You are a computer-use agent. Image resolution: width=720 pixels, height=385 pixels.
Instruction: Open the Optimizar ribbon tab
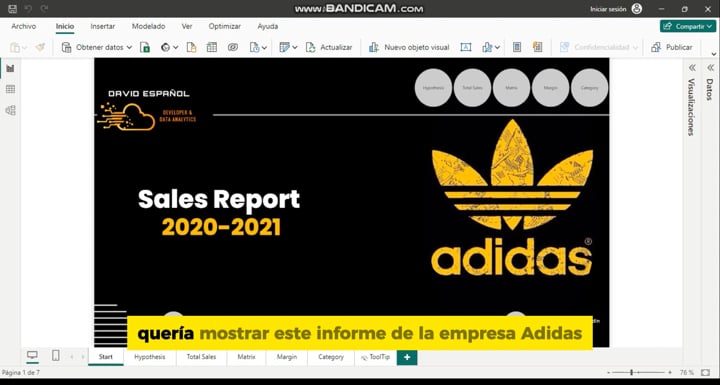click(225, 27)
